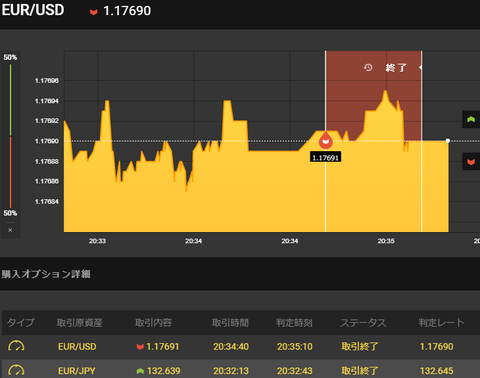Select EUR/USD in the trade table
This screenshot has height=378, width=480.
point(77,347)
